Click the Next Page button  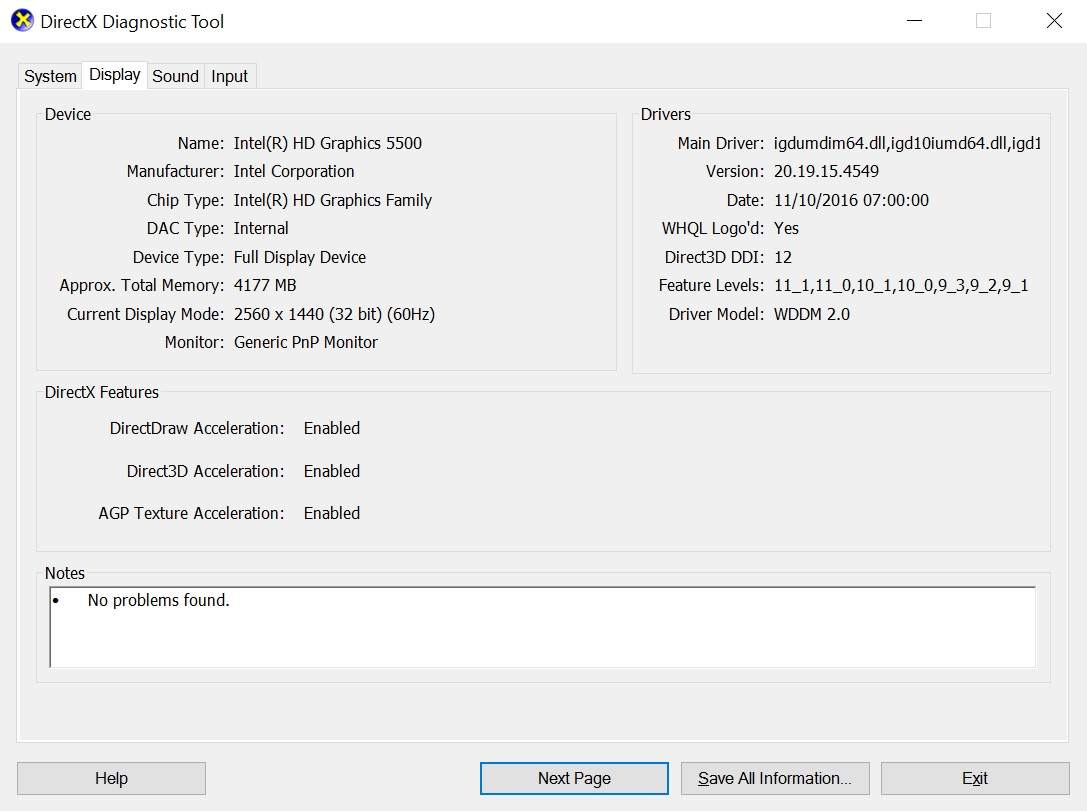click(574, 778)
